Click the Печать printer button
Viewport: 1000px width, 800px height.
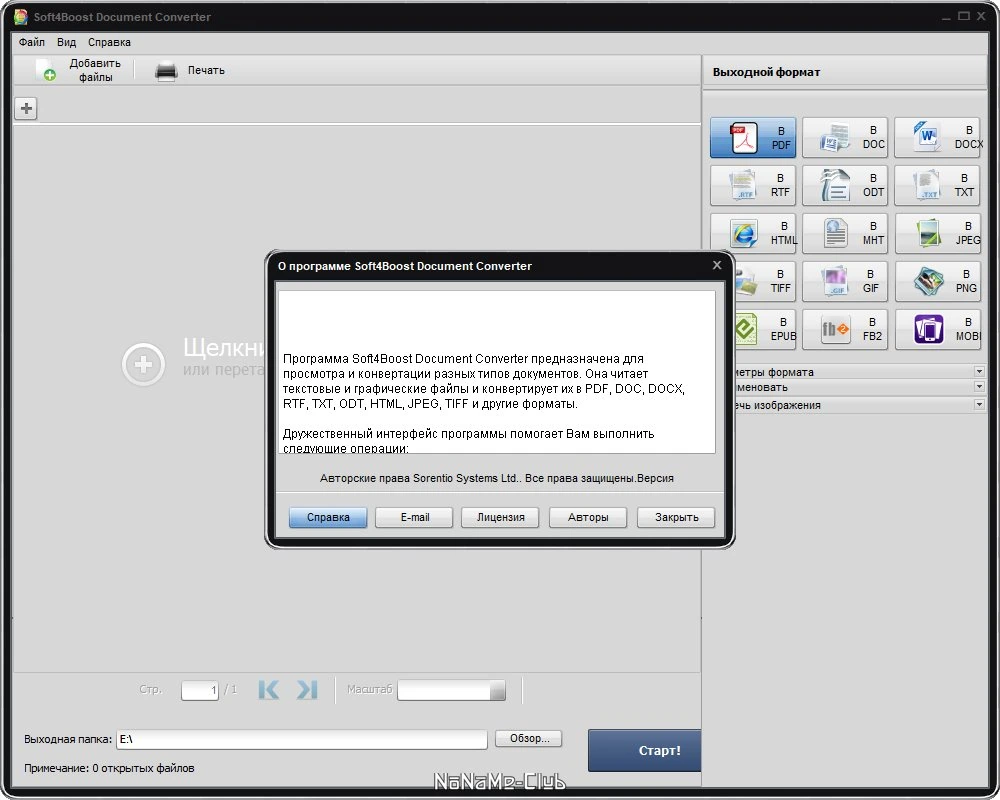pyautogui.click(x=190, y=70)
